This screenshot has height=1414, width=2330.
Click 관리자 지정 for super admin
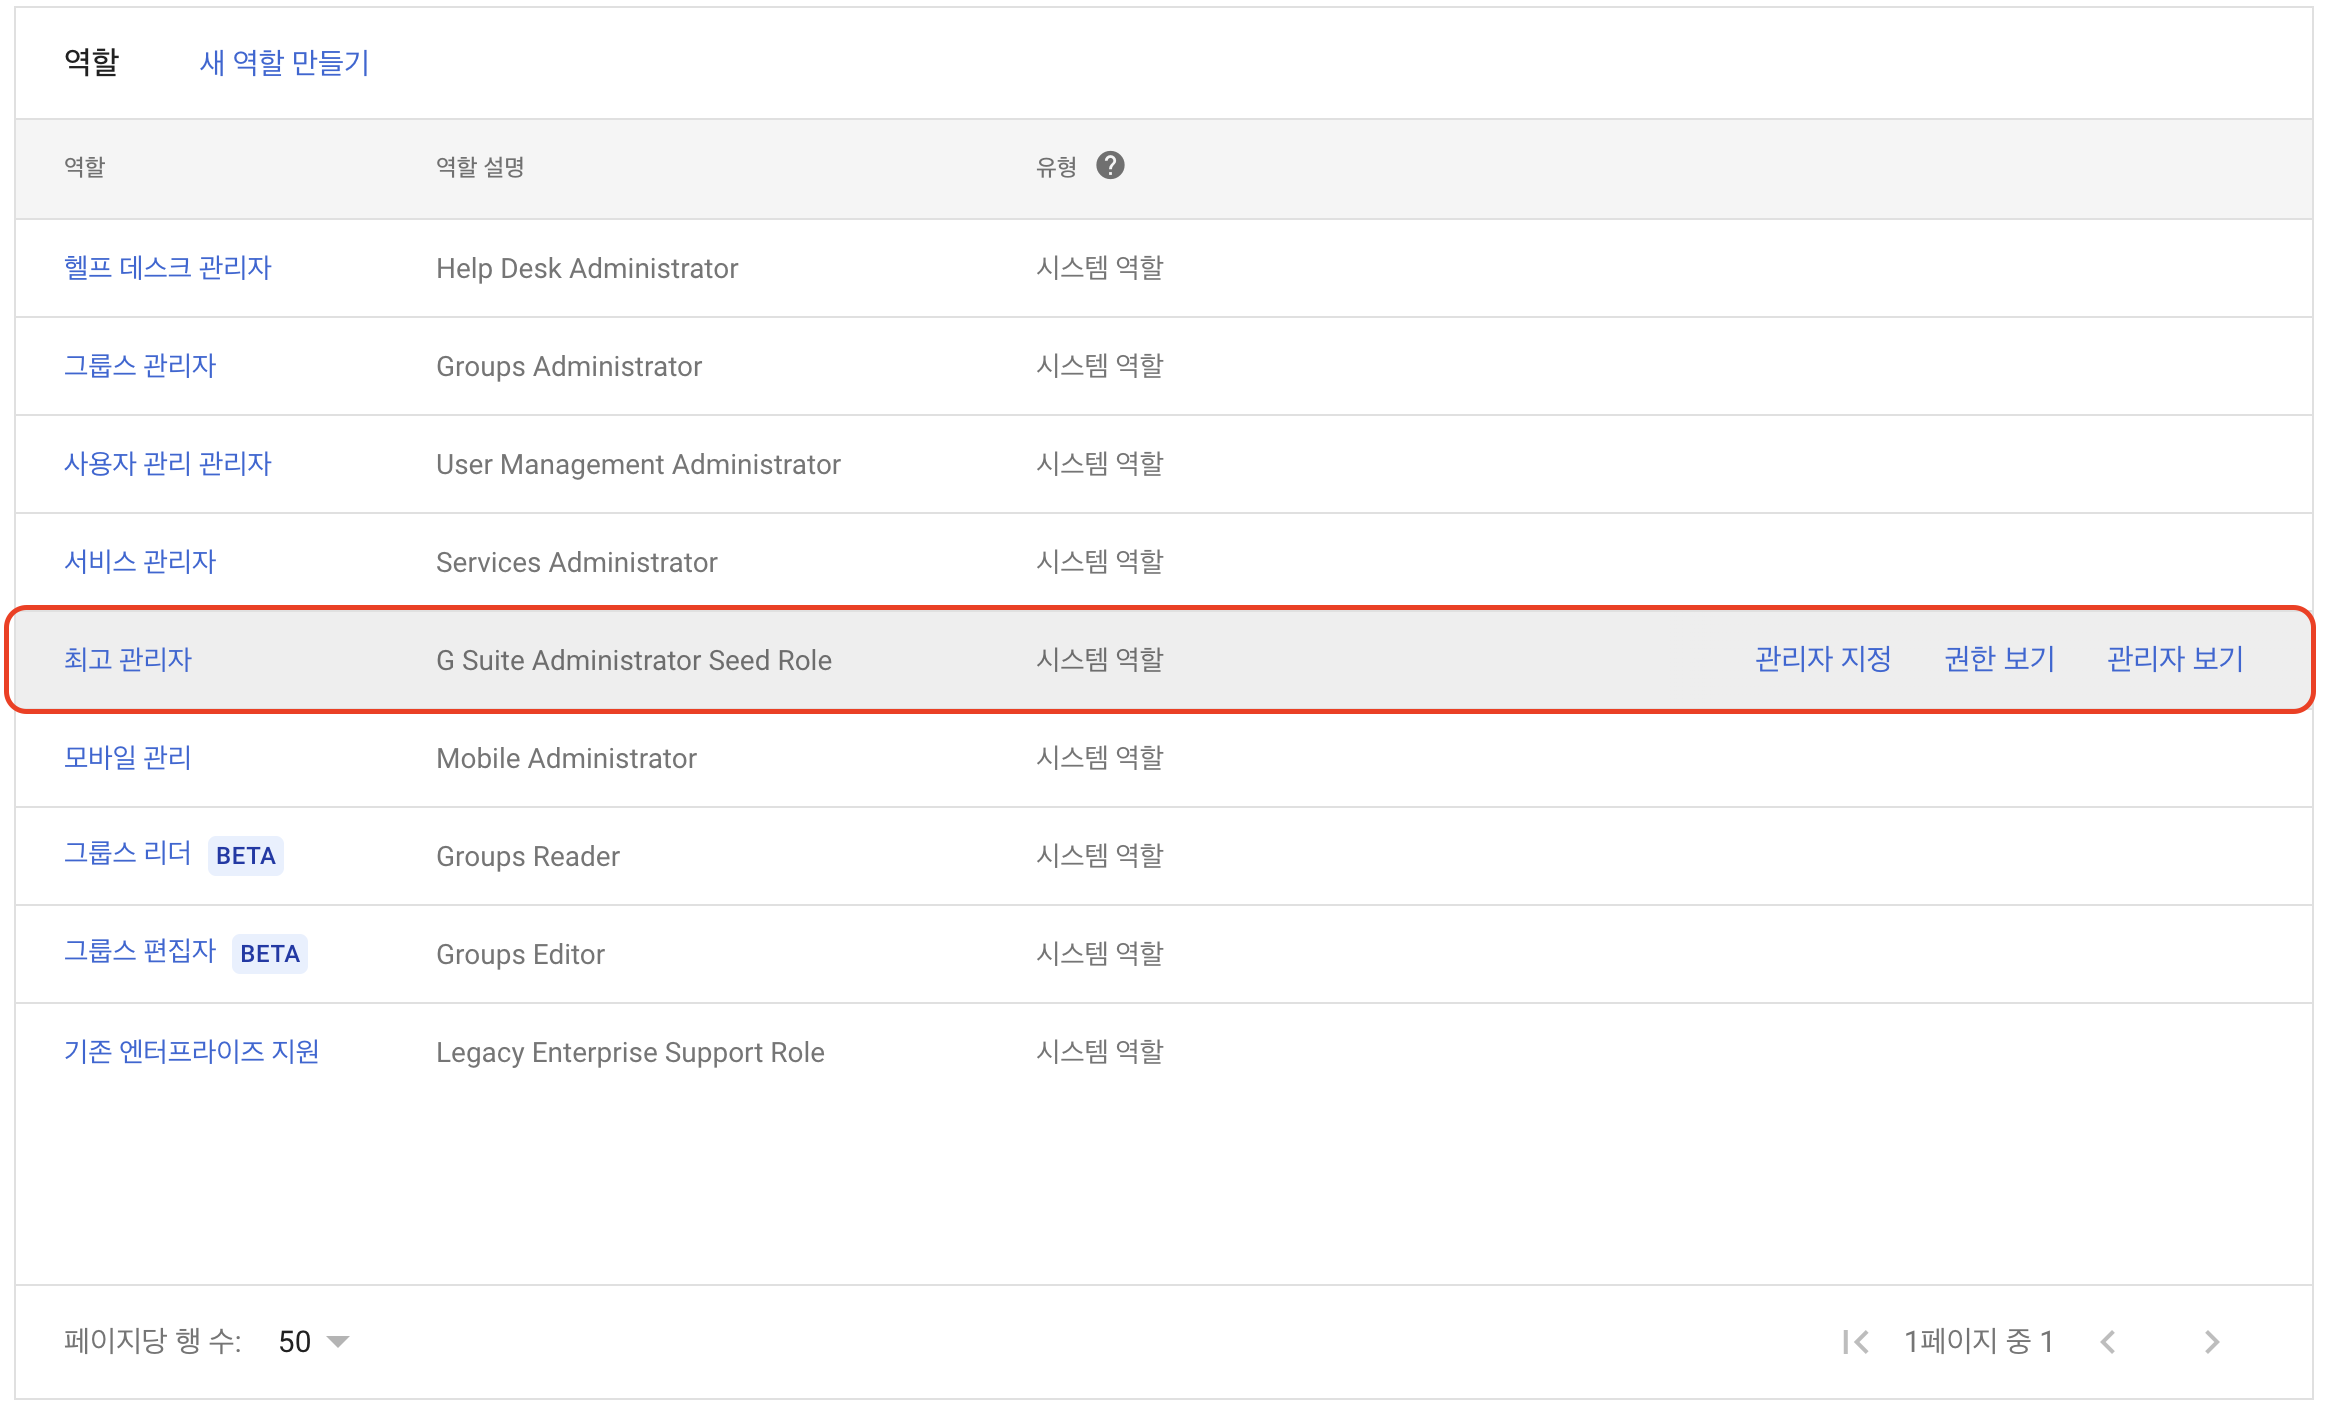[1822, 659]
